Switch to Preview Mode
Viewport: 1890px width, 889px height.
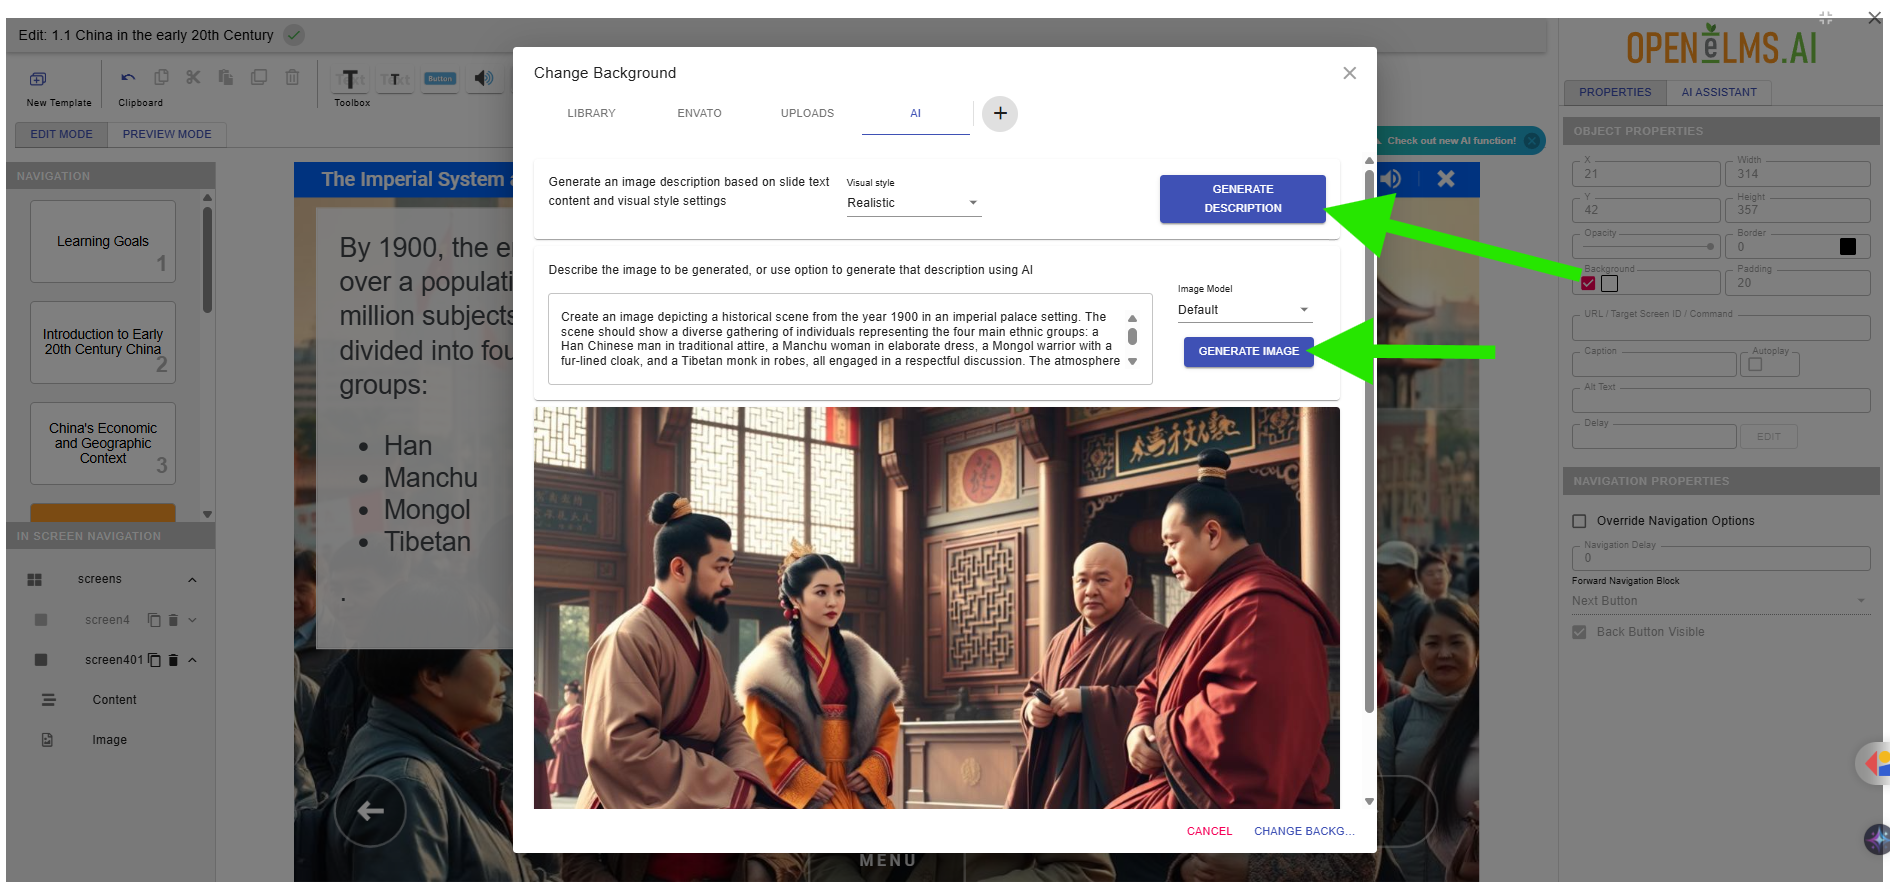[x=167, y=134]
